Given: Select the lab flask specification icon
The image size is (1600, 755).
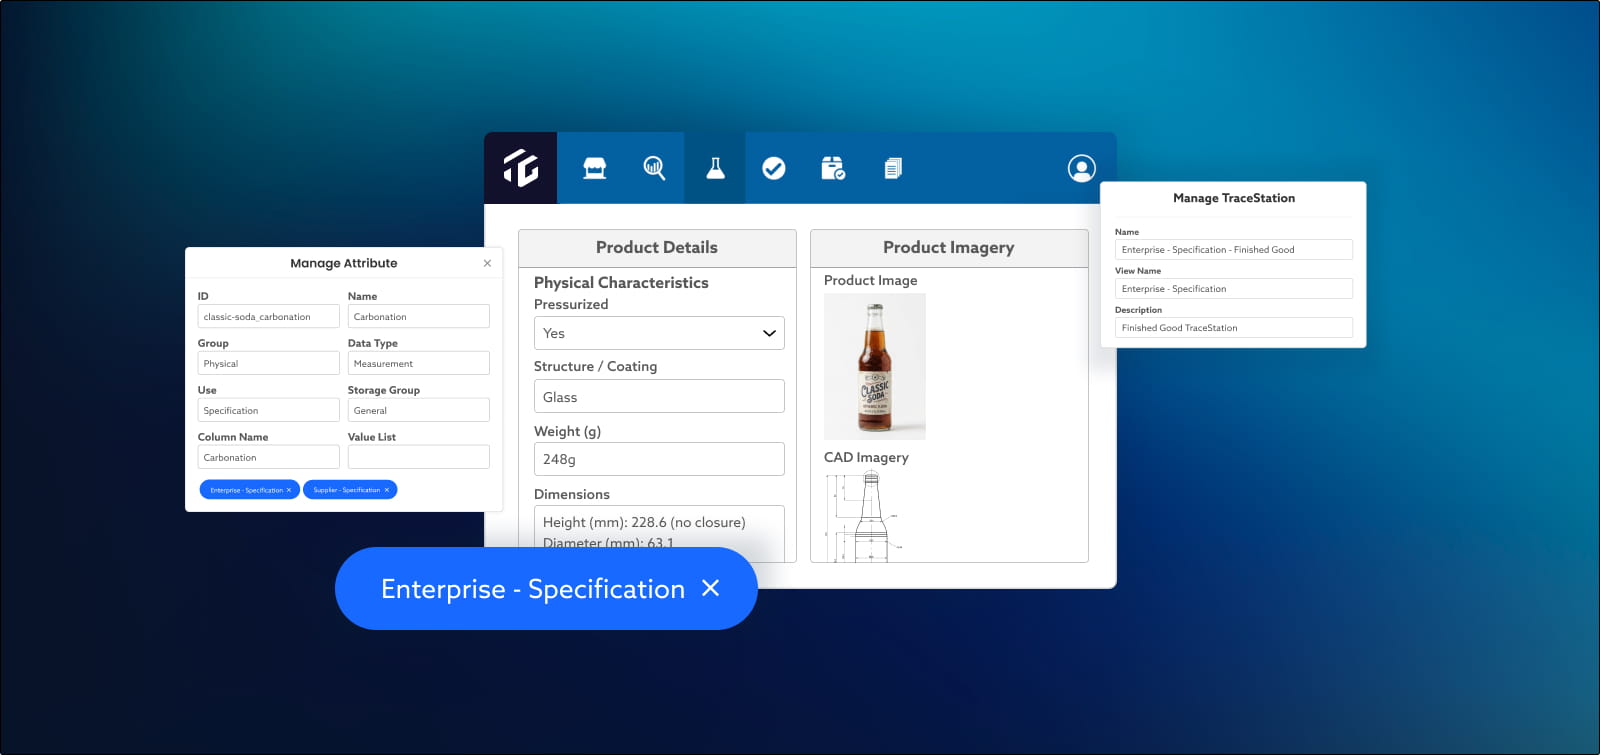Looking at the screenshot, I should tap(715, 168).
